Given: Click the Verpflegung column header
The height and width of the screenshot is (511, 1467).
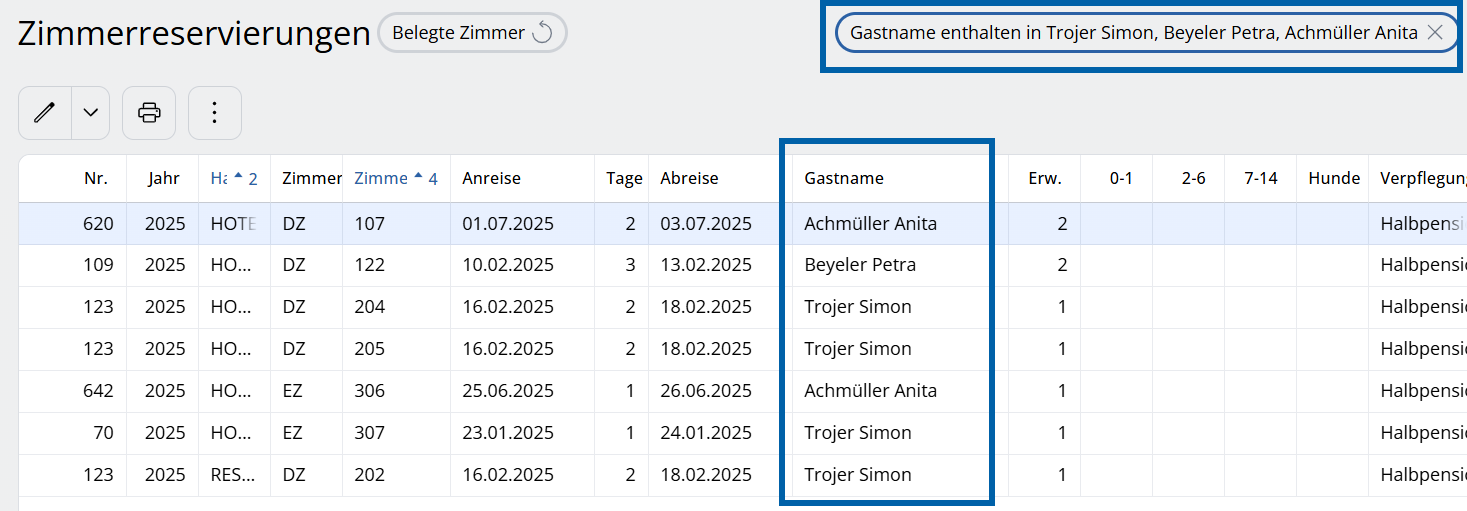Looking at the screenshot, I should [1422, 179].
